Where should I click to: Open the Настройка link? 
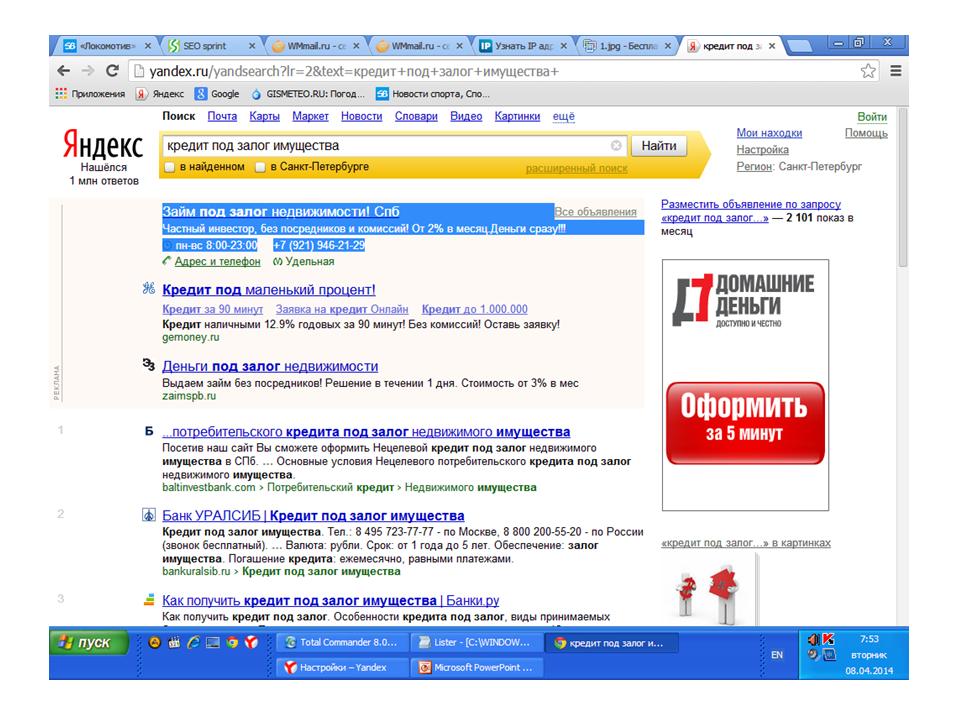762,149
